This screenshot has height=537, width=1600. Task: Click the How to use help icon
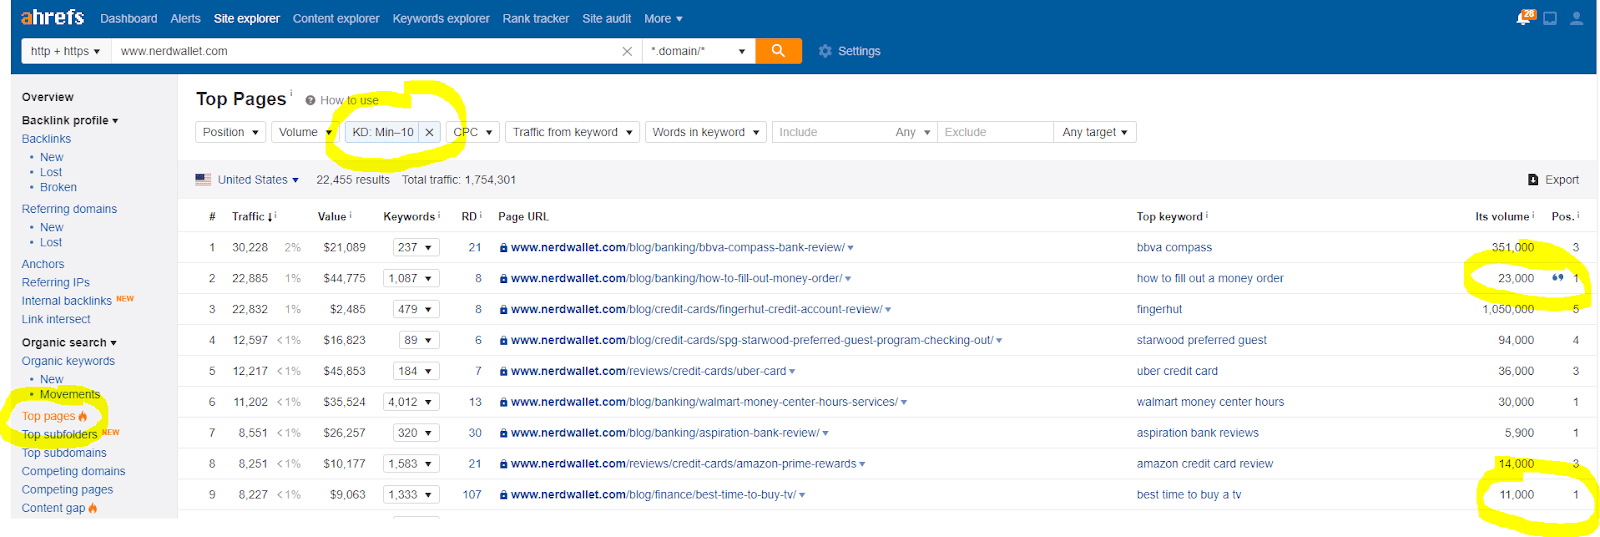[310, 100]
